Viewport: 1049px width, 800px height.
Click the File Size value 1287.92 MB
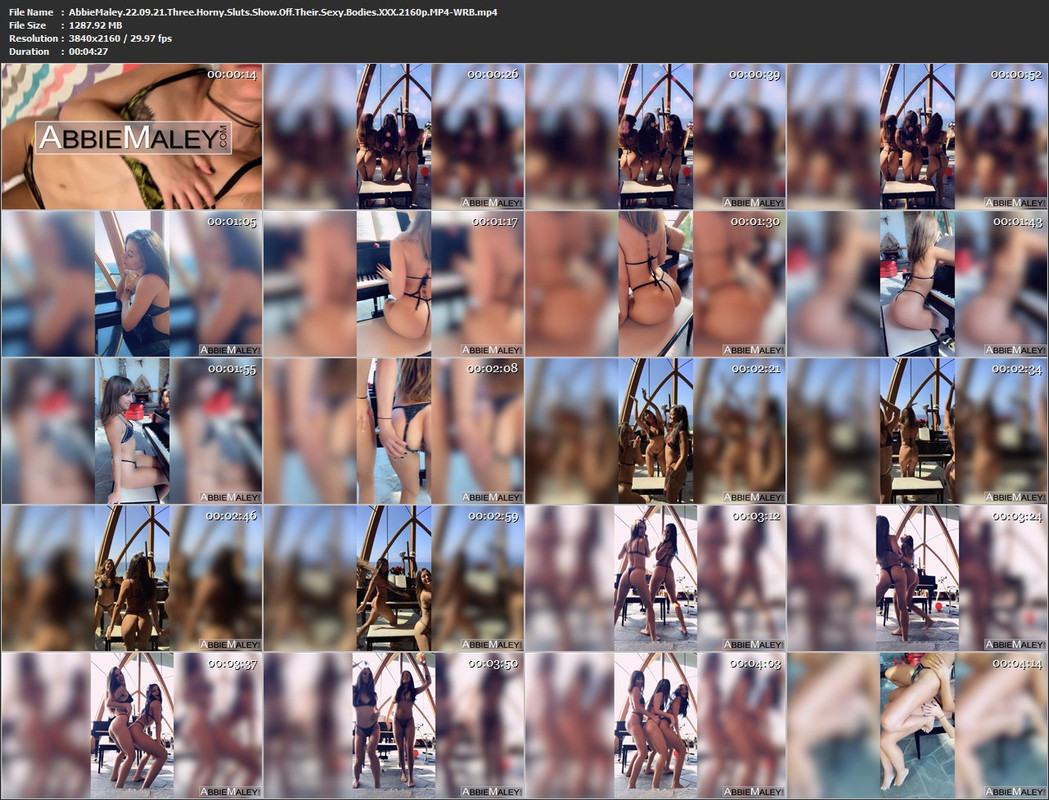(x=96, y=25)
